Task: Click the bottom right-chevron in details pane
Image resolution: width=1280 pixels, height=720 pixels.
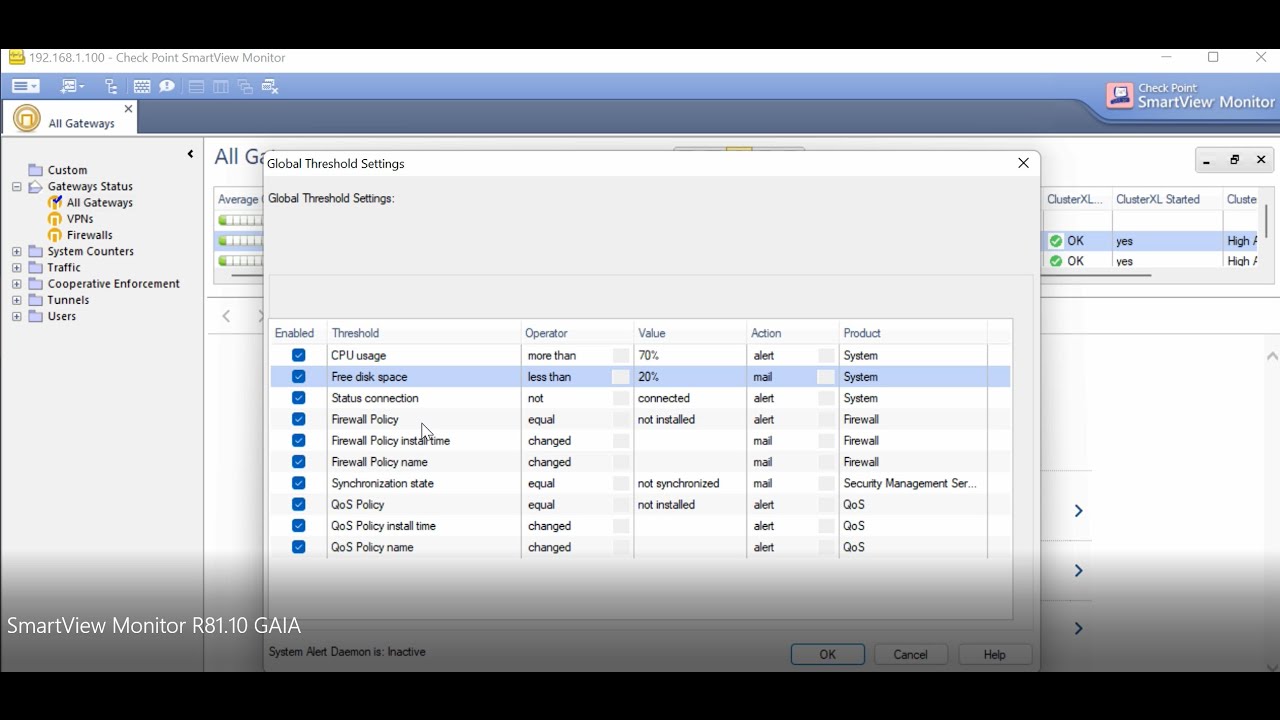Action: coord(1078,629)
